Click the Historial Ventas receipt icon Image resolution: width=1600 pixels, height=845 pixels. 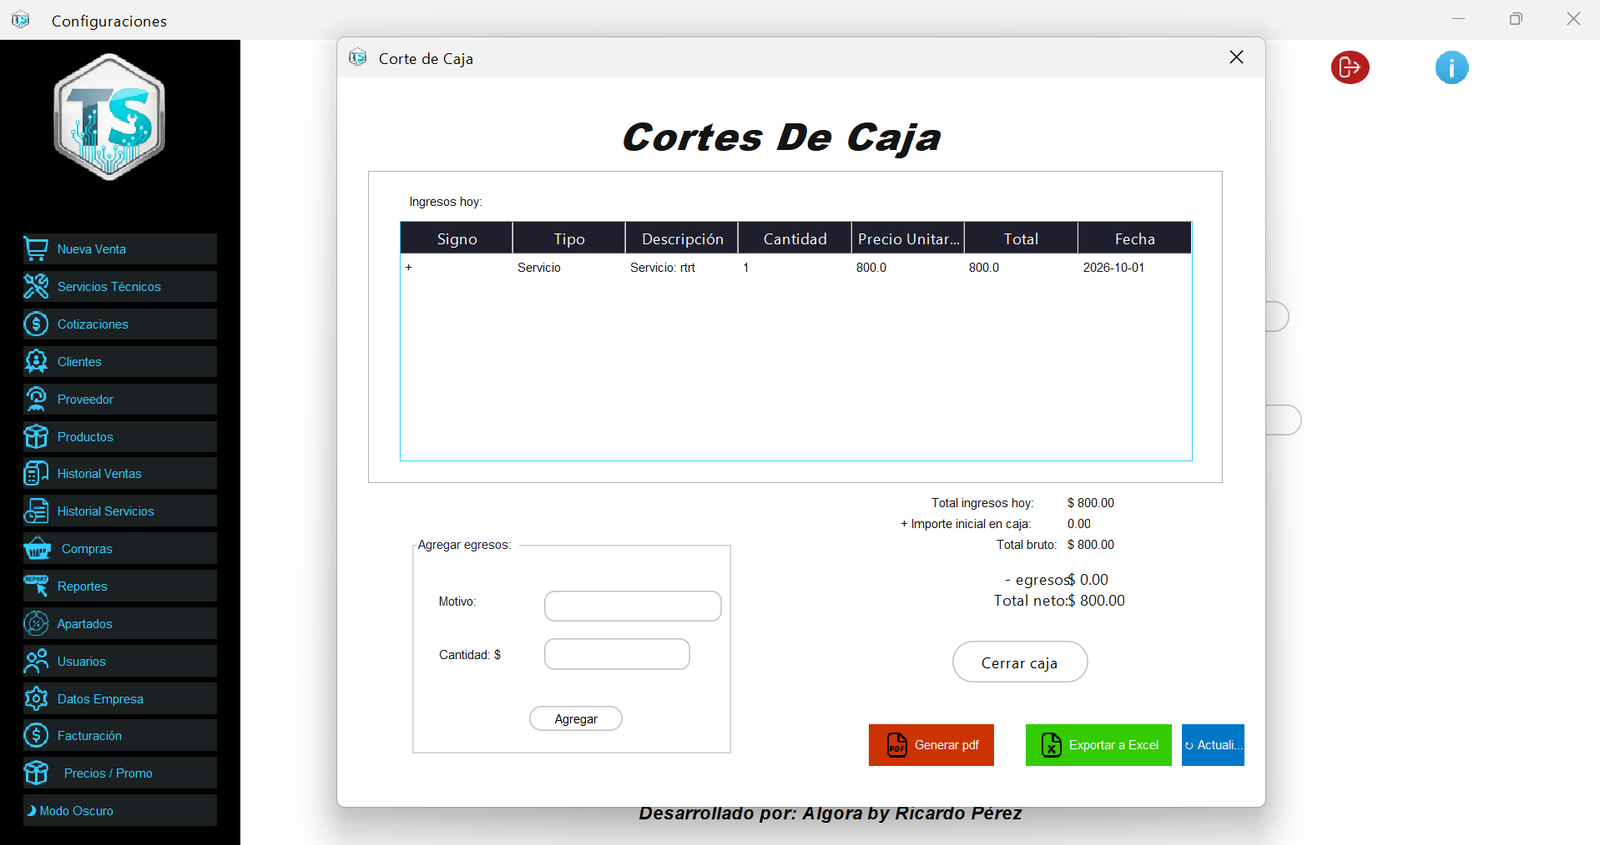pos(36,474)
